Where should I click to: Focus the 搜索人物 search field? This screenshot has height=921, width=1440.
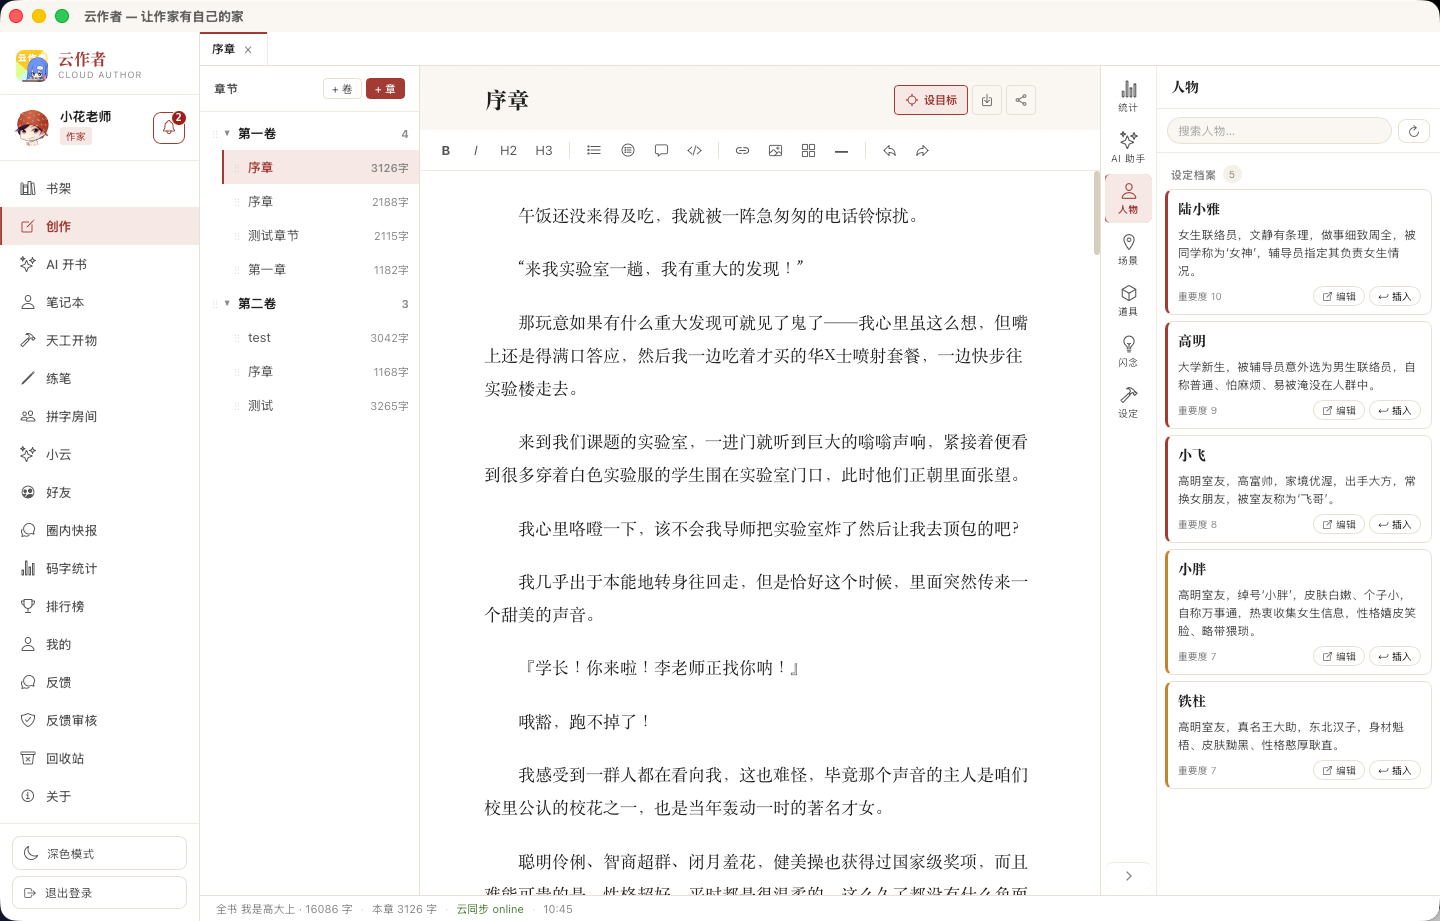click(x=1279, y=131)
